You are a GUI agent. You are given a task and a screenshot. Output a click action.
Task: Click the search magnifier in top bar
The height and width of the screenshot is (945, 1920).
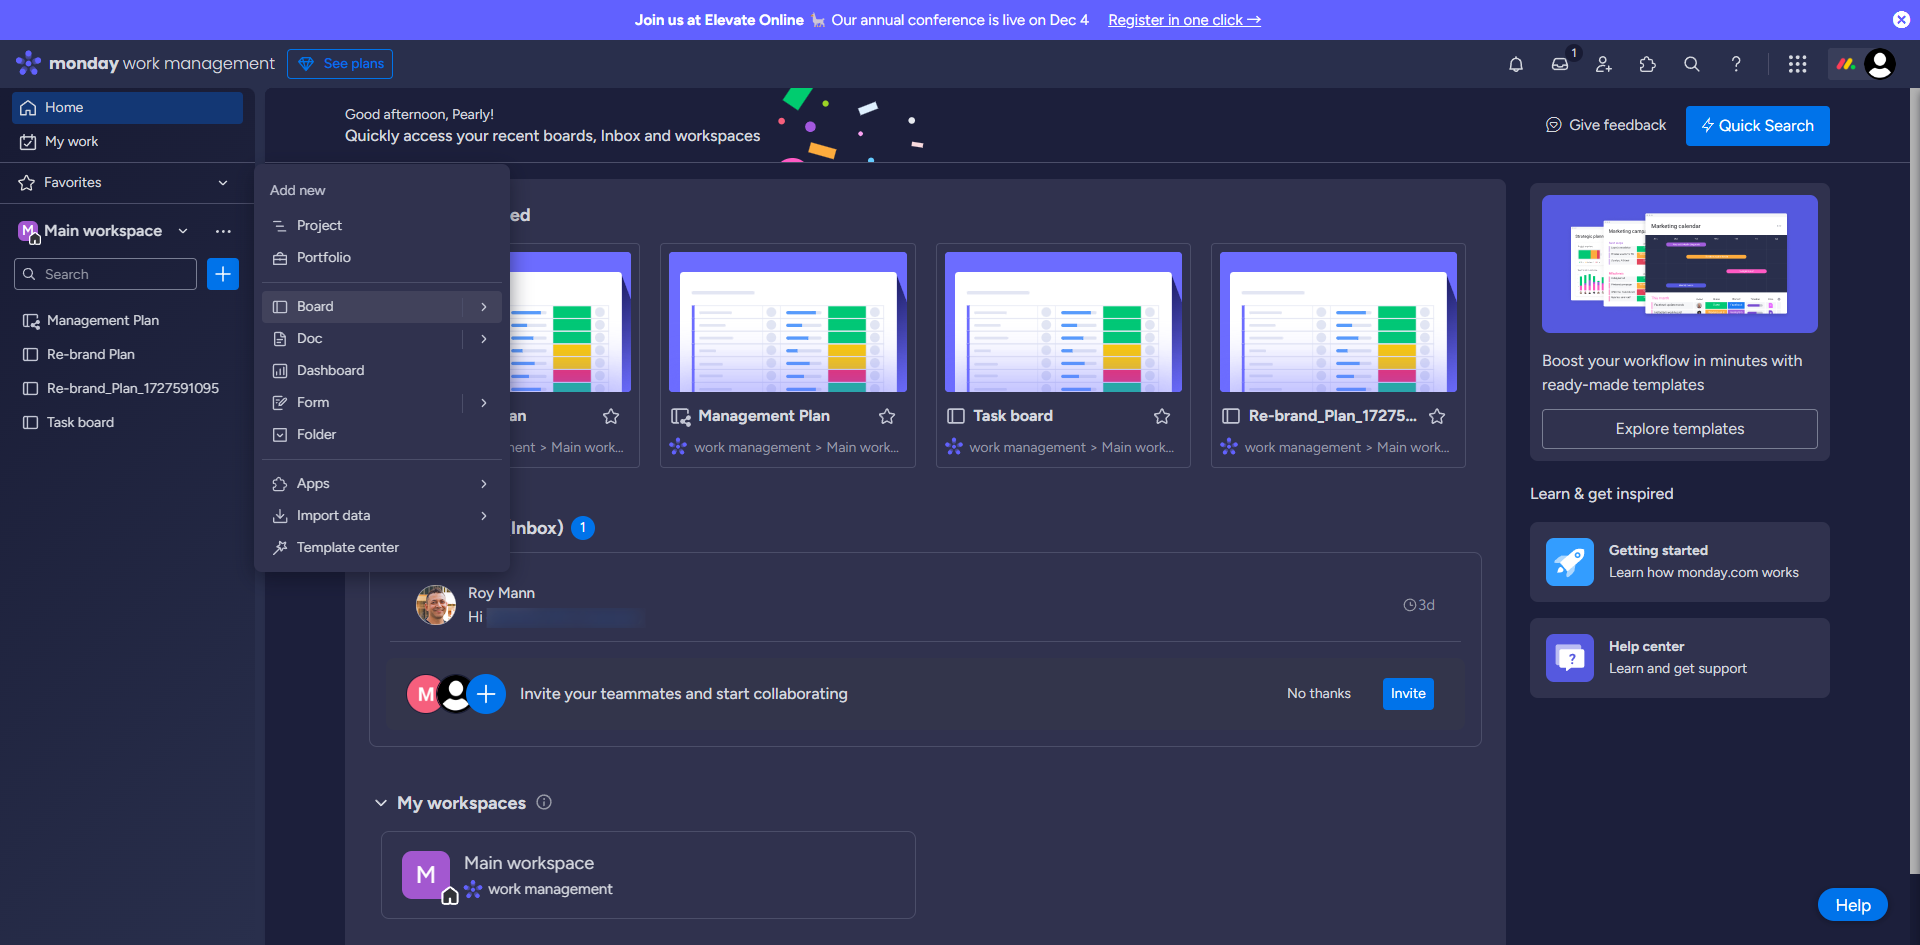click(1691, 64)
